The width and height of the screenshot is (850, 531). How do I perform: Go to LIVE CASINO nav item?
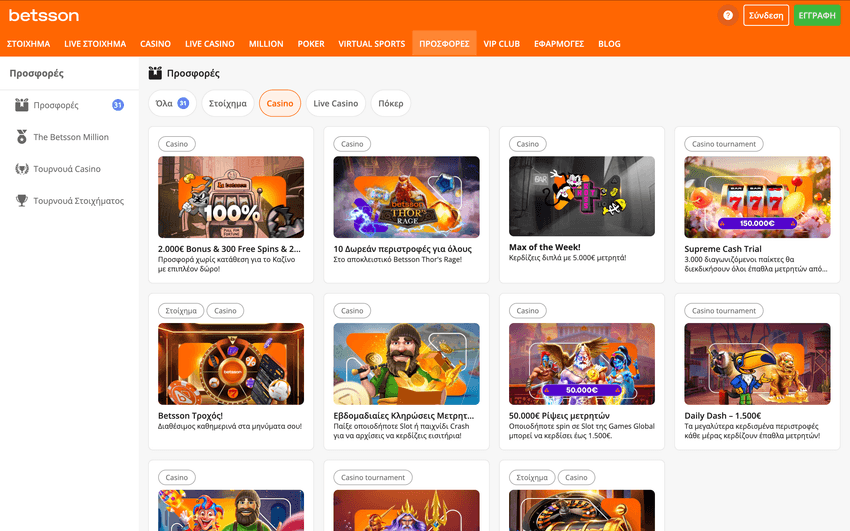point(210,44)
